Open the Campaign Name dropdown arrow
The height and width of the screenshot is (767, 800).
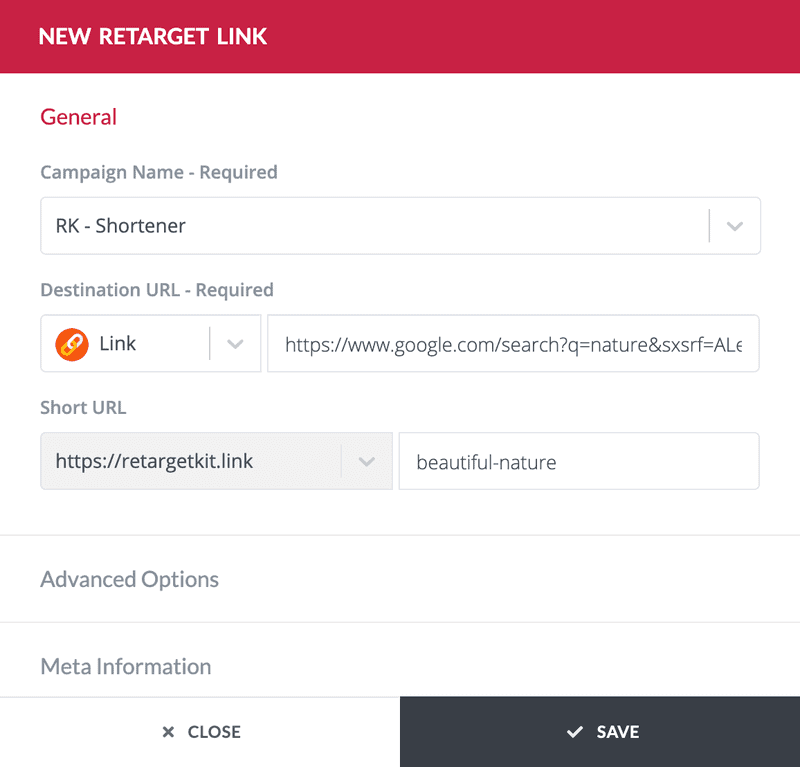(x=734, y=226)
